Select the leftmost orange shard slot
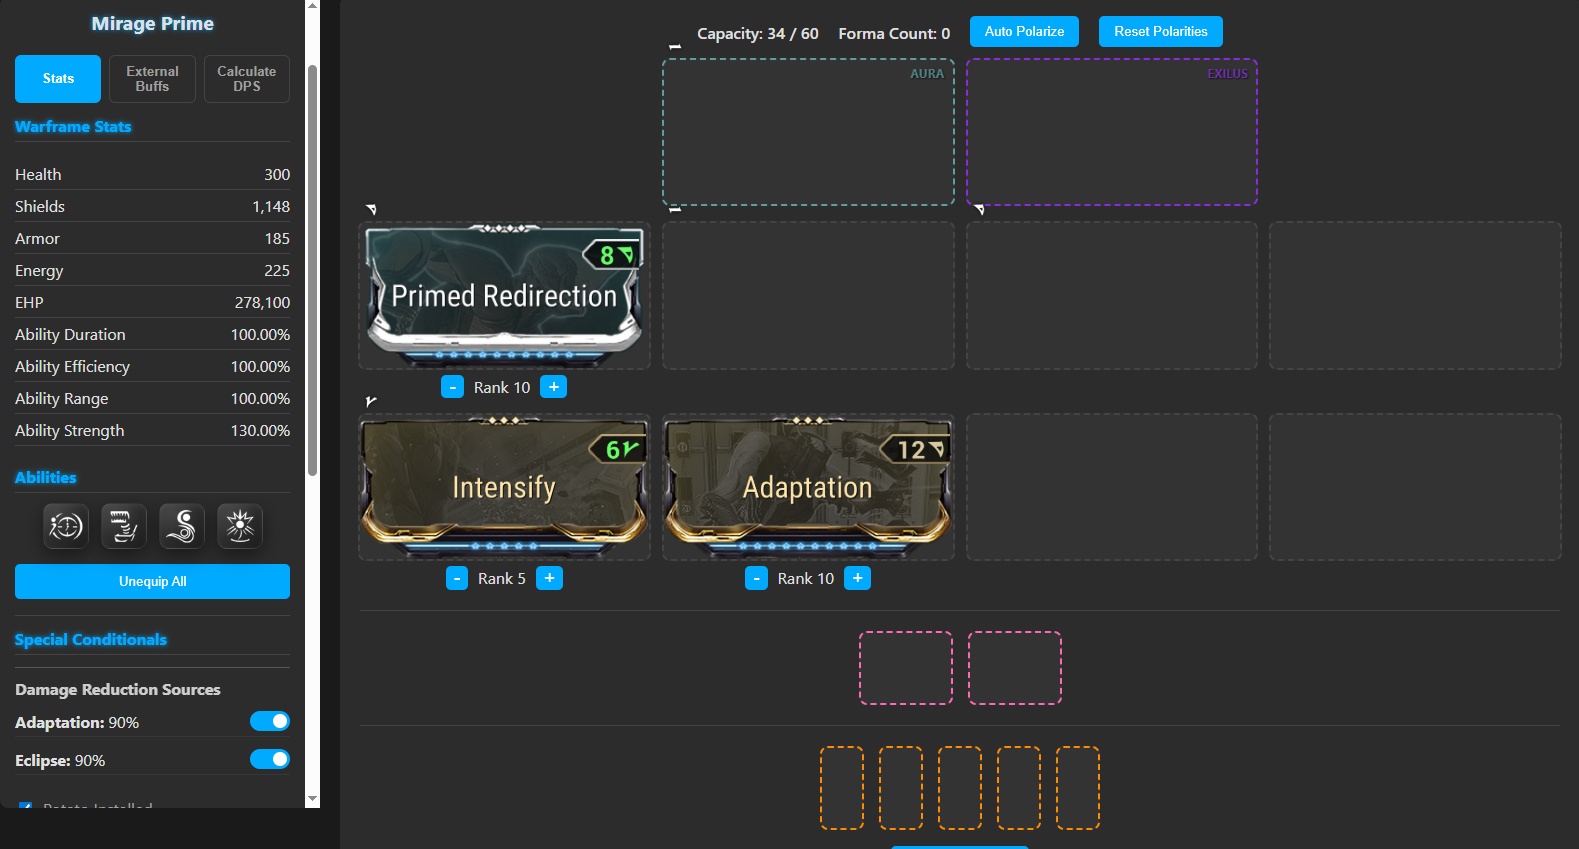The image size is (1579, 849). click(842, 788)
